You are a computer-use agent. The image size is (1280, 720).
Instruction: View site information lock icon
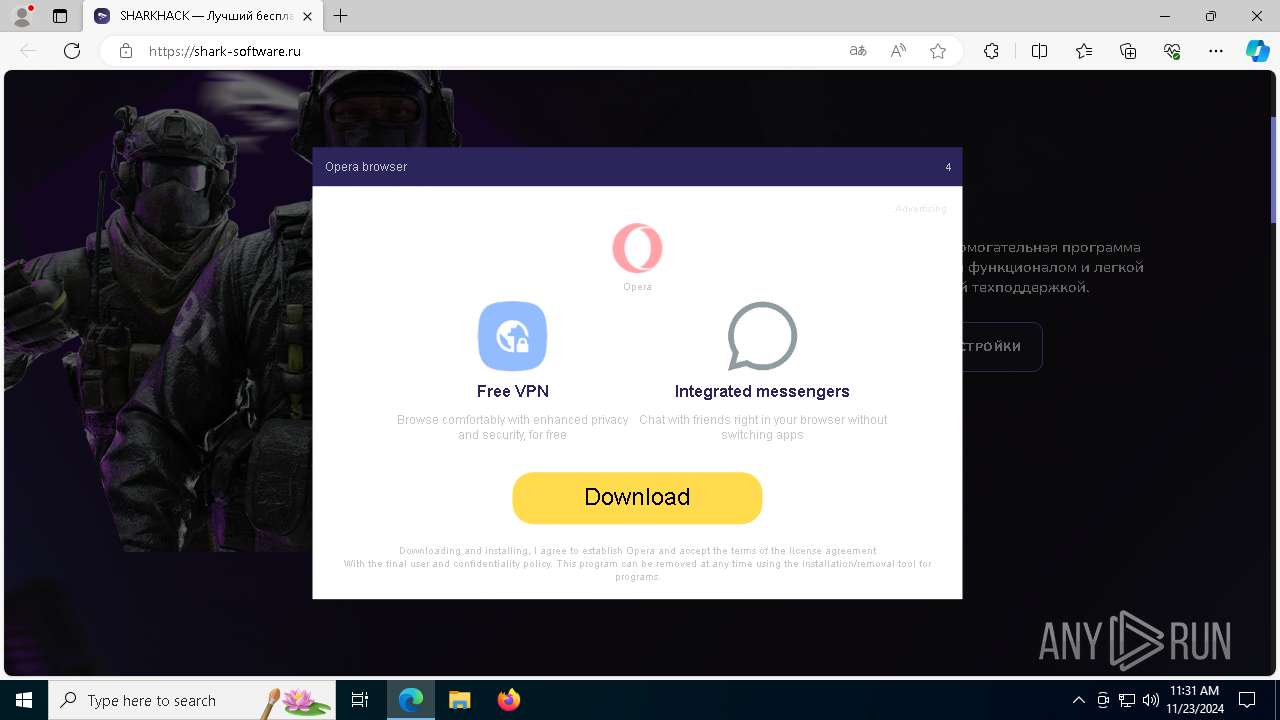pyautogui.click(x=126, y=51)
